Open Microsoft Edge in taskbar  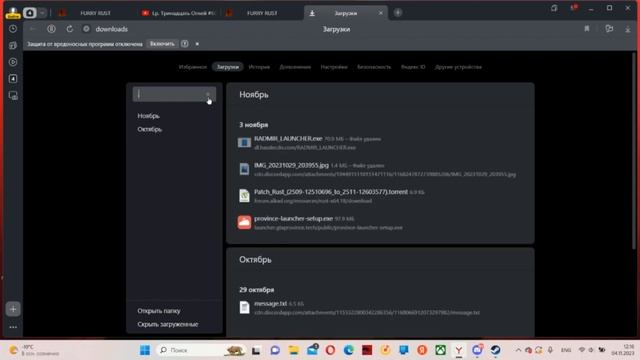click(x=349, y=350)
